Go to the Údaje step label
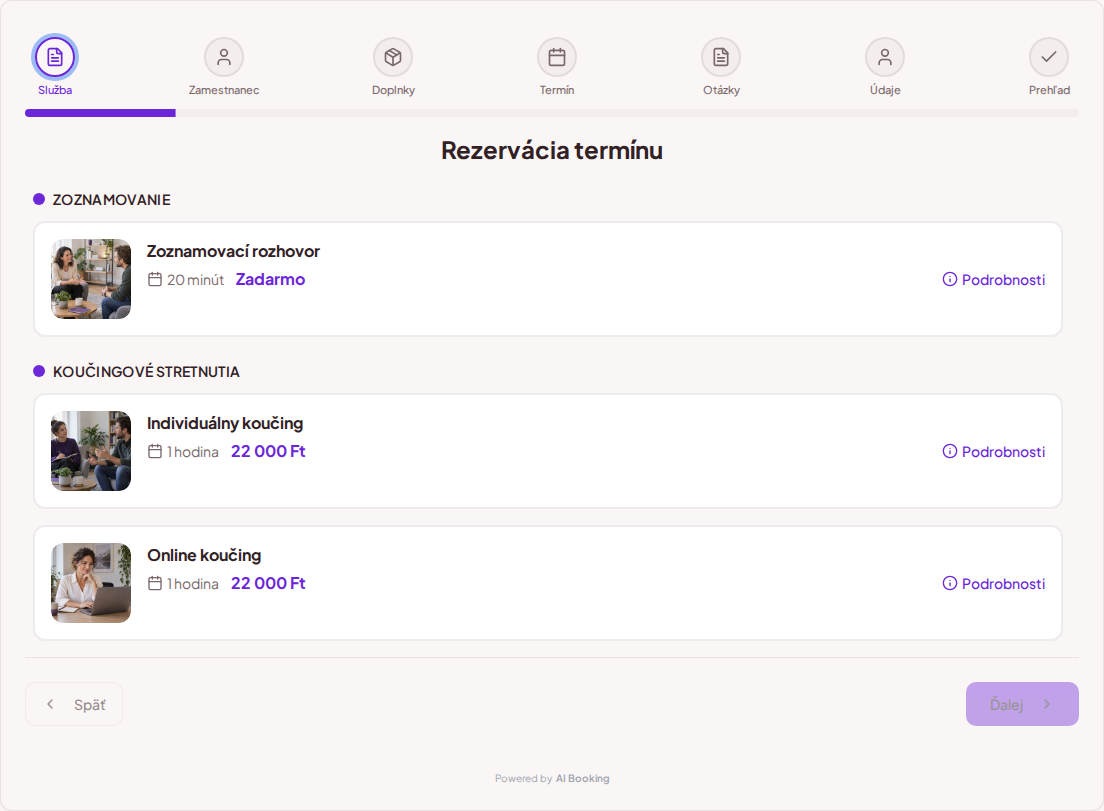Screen dimensions: 1104x811 885,90
